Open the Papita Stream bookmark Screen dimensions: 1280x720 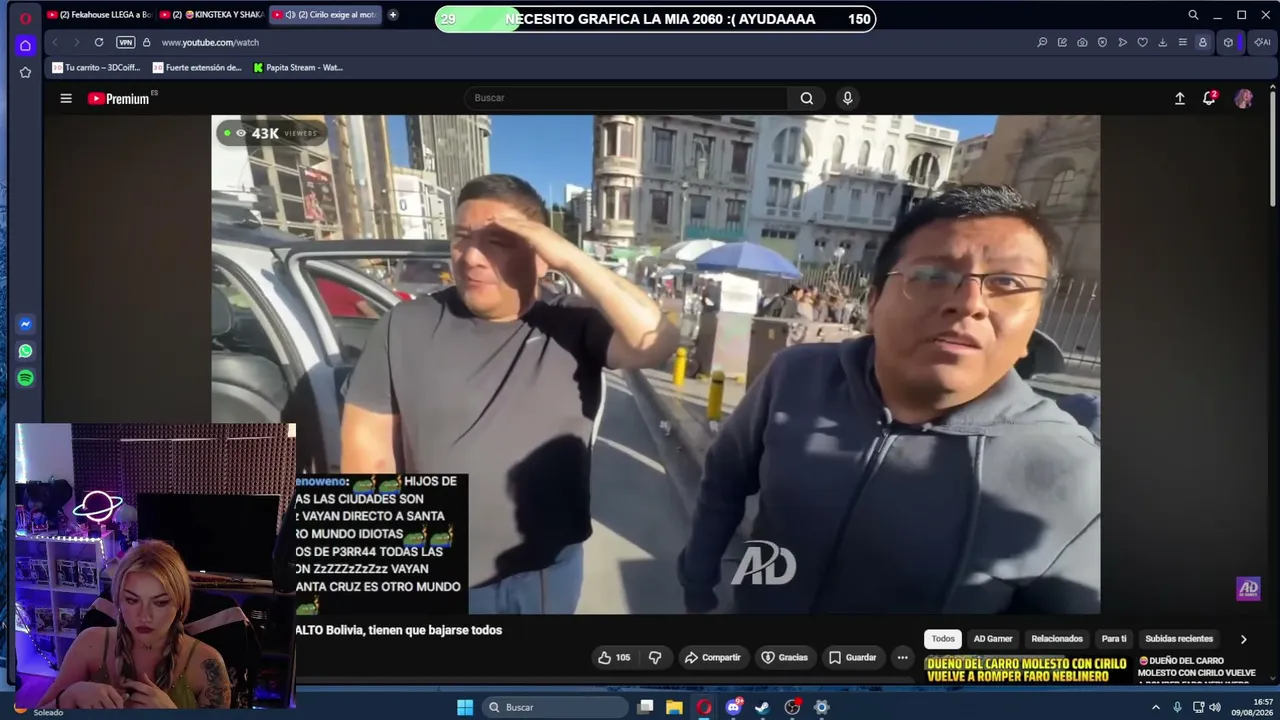coord(298,68)
